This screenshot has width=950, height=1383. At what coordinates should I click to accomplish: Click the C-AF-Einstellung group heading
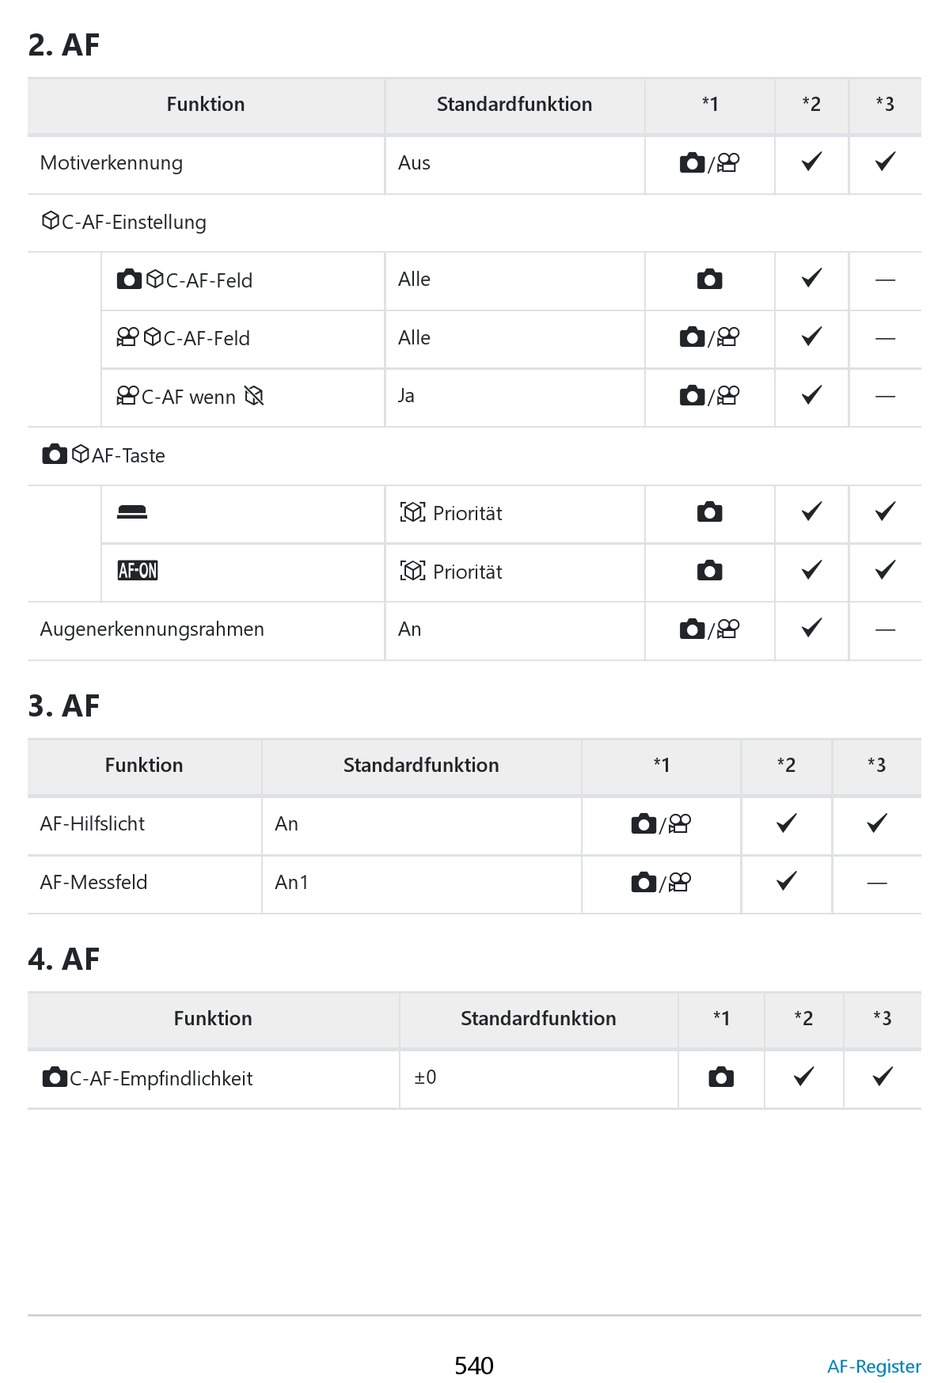pos(124,221)
